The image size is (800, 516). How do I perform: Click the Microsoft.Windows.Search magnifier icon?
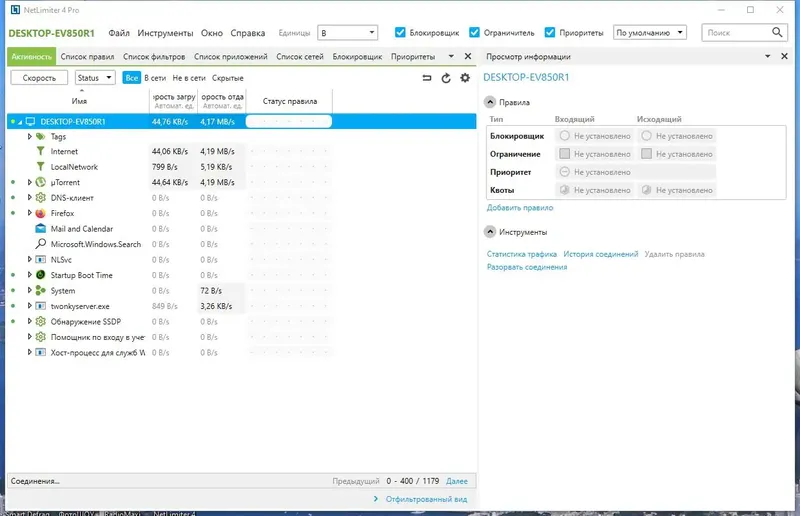[40, 244]
